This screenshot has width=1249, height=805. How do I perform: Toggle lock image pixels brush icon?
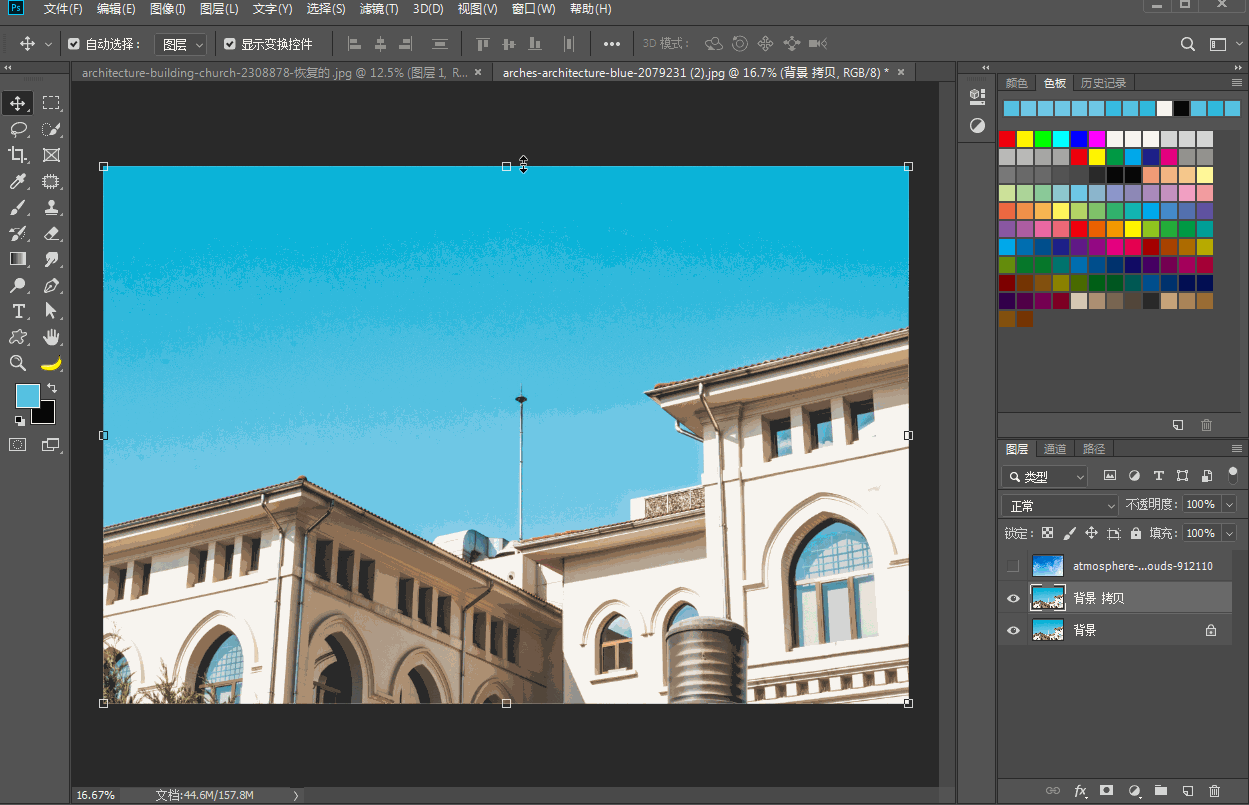pos(1069,533)
